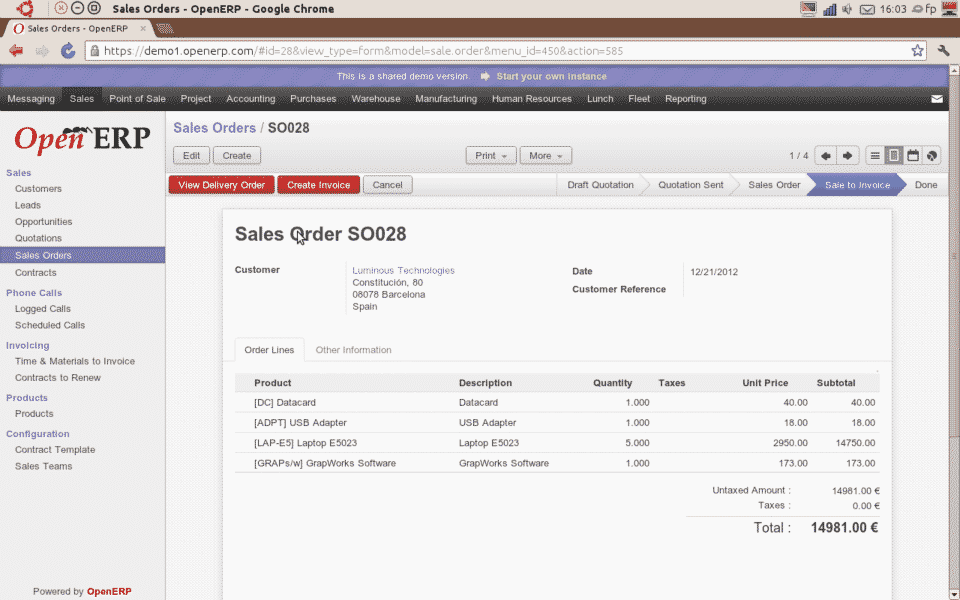Image resolution: width=960 pixels, height=600 pixels.
Task: Open Quotations in sidebar
Action: tap(38, 238)
